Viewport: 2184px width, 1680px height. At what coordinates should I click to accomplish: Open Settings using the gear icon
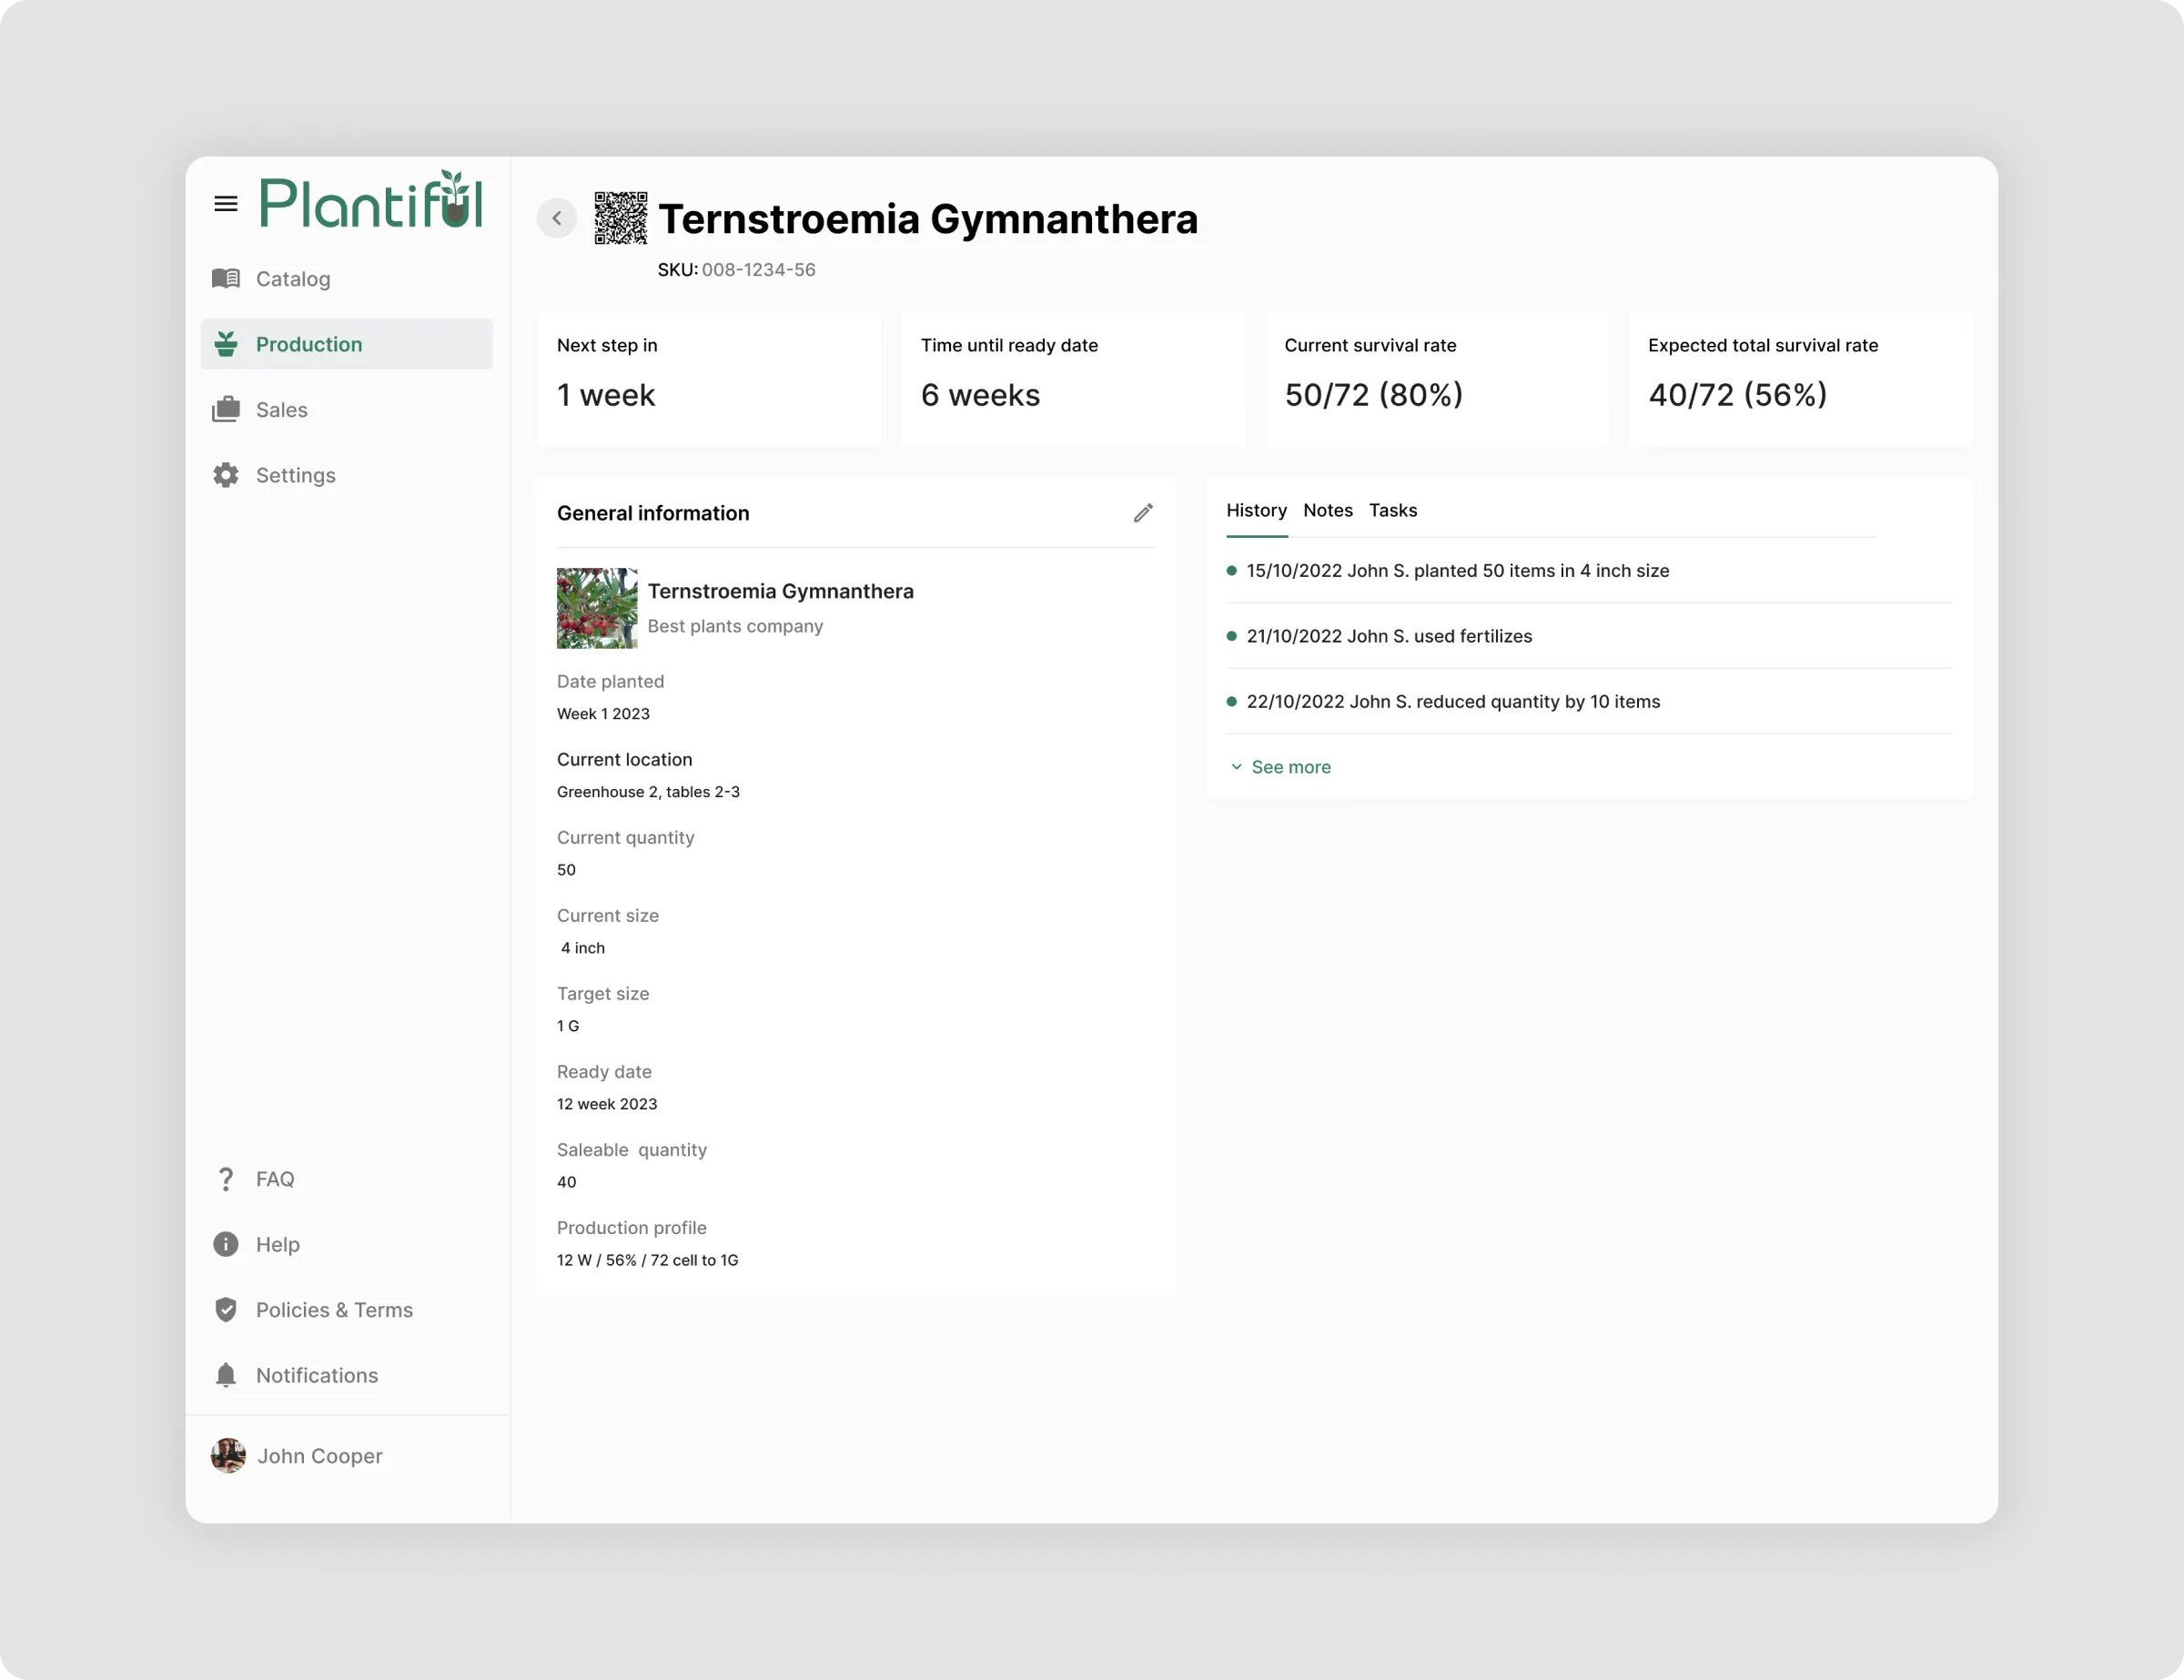tap(226, 475)
